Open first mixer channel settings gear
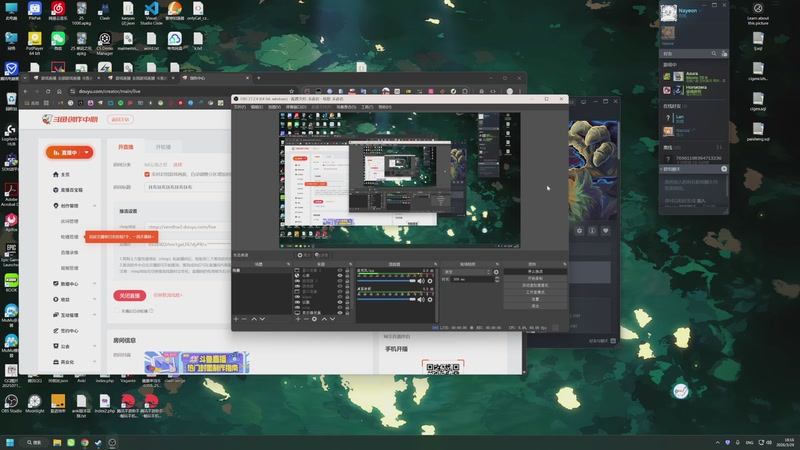Screen dimensions: 800x450 point(430,281)
